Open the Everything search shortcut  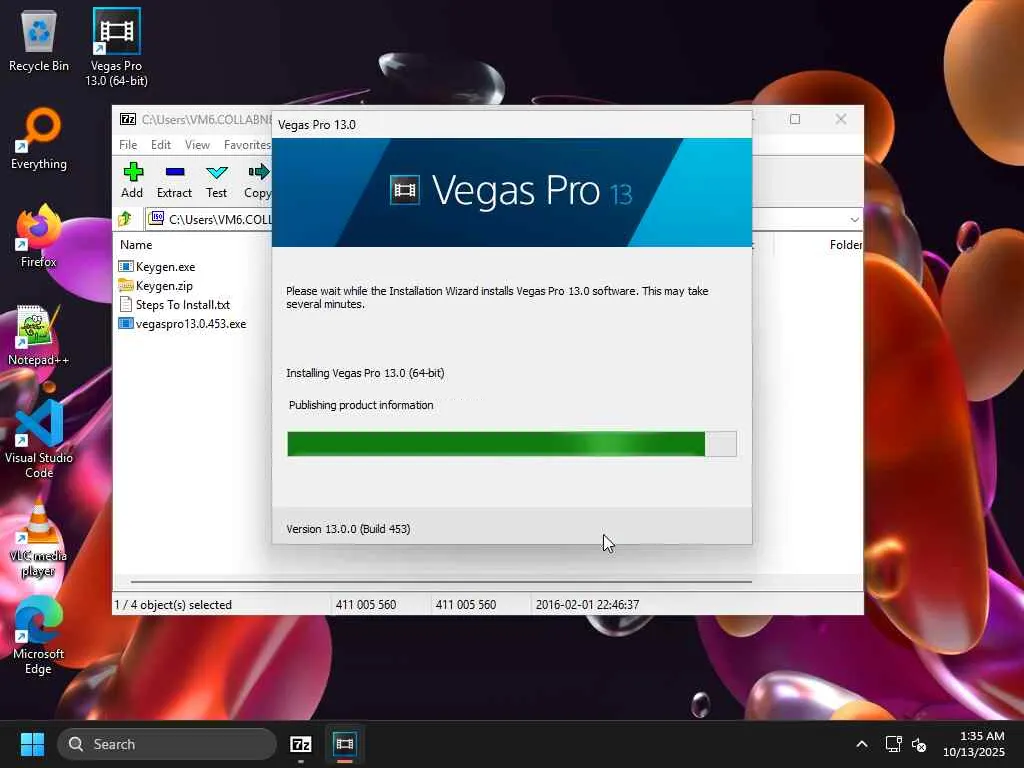tap(39, 138)
